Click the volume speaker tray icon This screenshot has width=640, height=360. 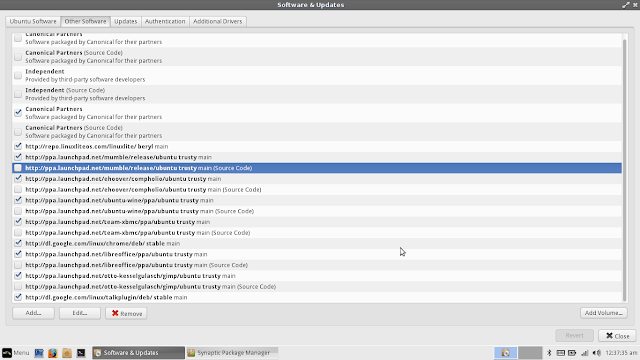pos(597,353)
